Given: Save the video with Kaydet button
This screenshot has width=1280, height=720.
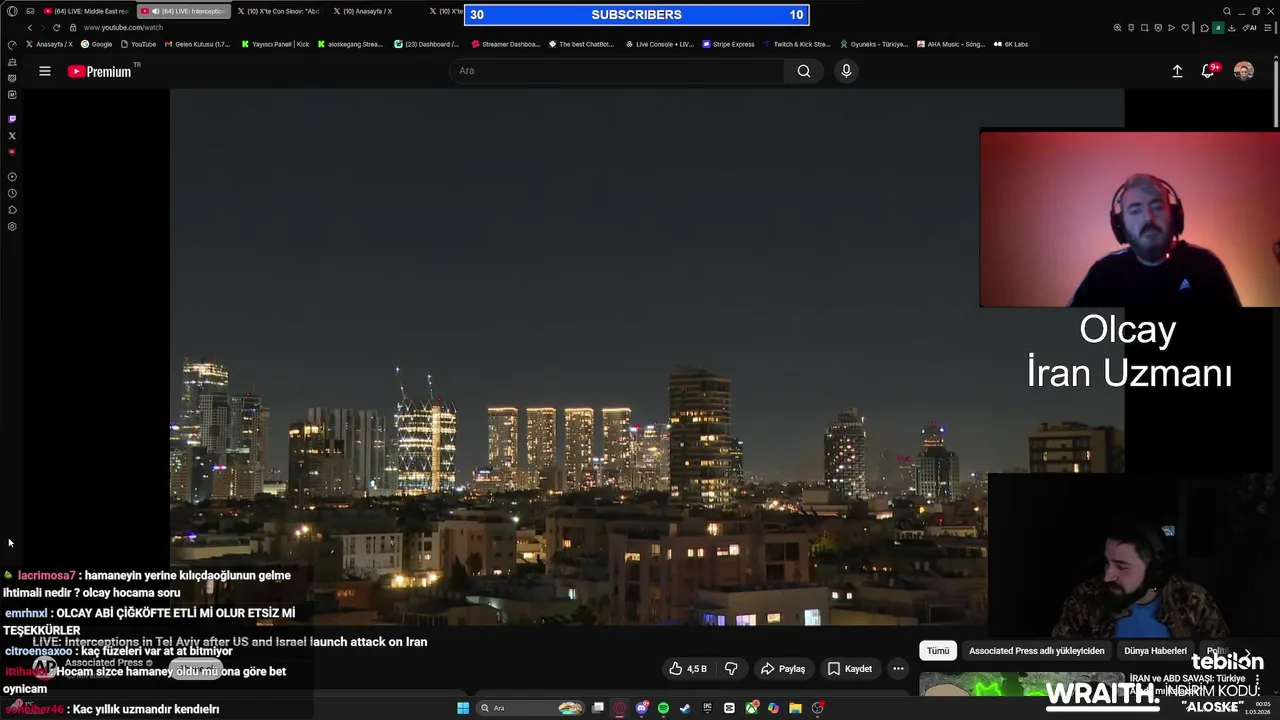Looking at the screenshot, I should pos(849,669).
